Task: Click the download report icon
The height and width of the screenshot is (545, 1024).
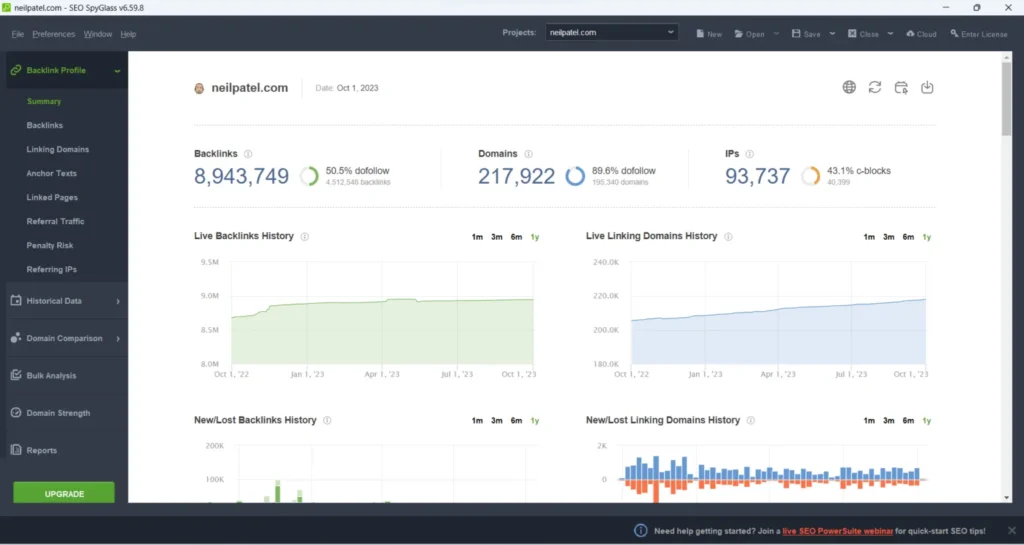Action: (927, 88)
